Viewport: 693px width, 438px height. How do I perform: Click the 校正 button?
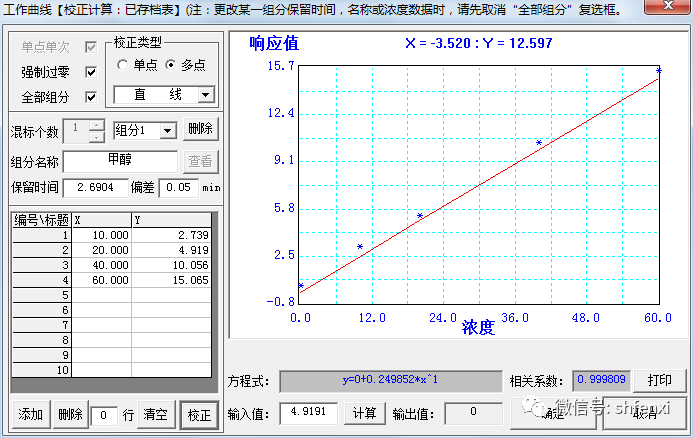click(199, 414)
